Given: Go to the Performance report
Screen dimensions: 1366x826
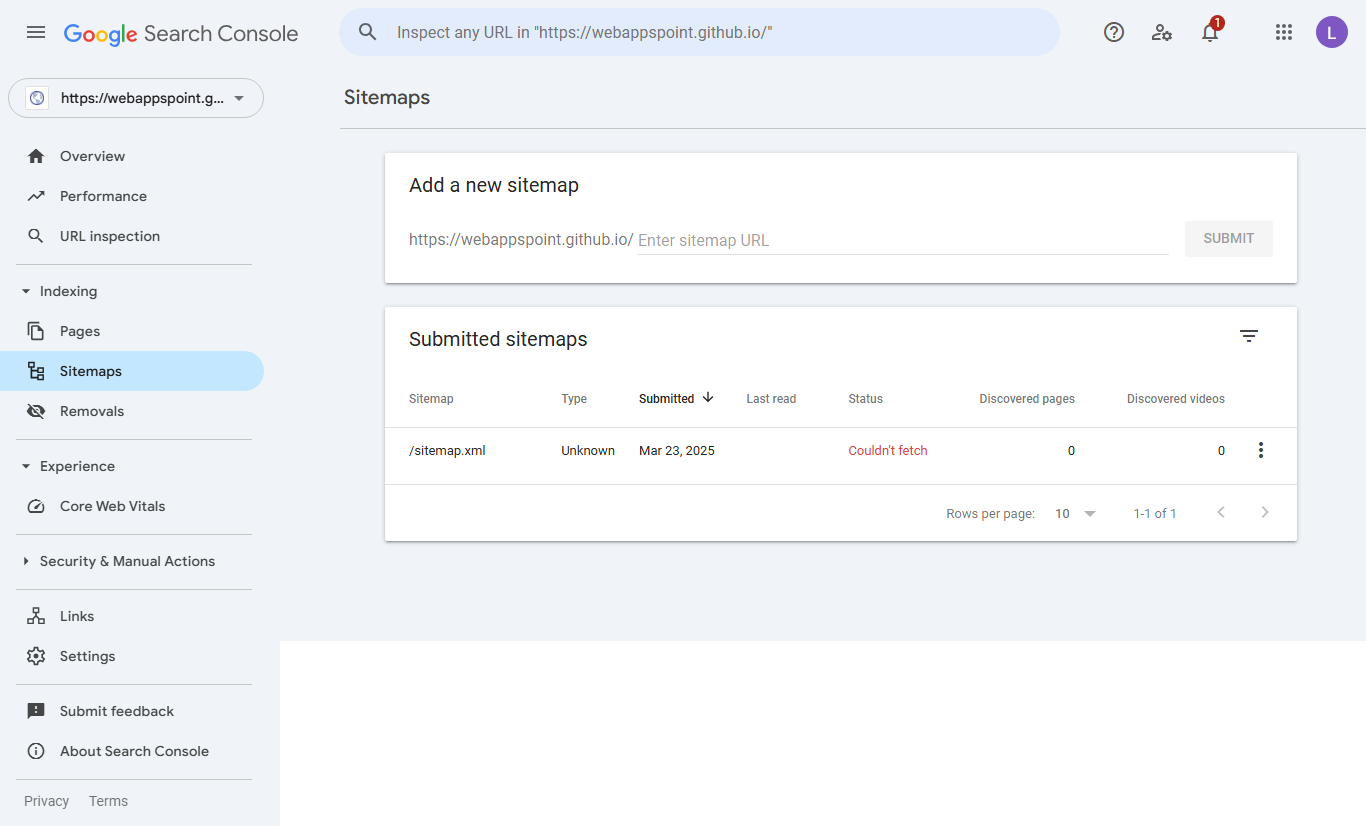Looking at the screenshot, I should pyautogui.click(x=103, y=196).
